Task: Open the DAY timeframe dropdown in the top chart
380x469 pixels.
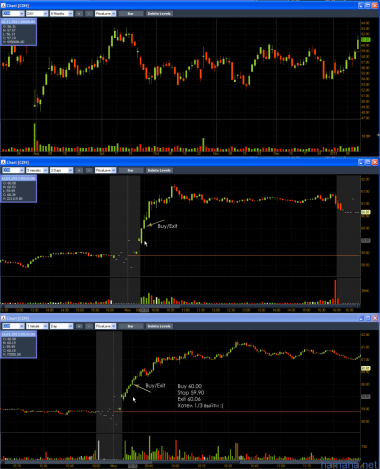Action: [37, 14]
